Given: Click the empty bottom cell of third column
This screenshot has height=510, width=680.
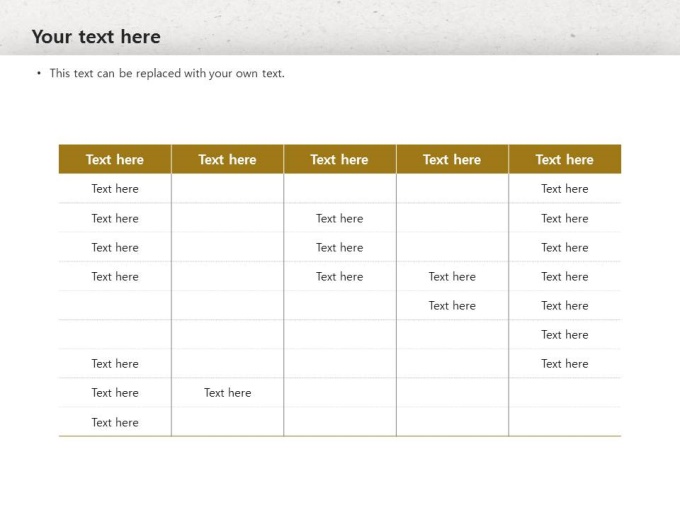Looking at the screenshot, I should 340,423.
